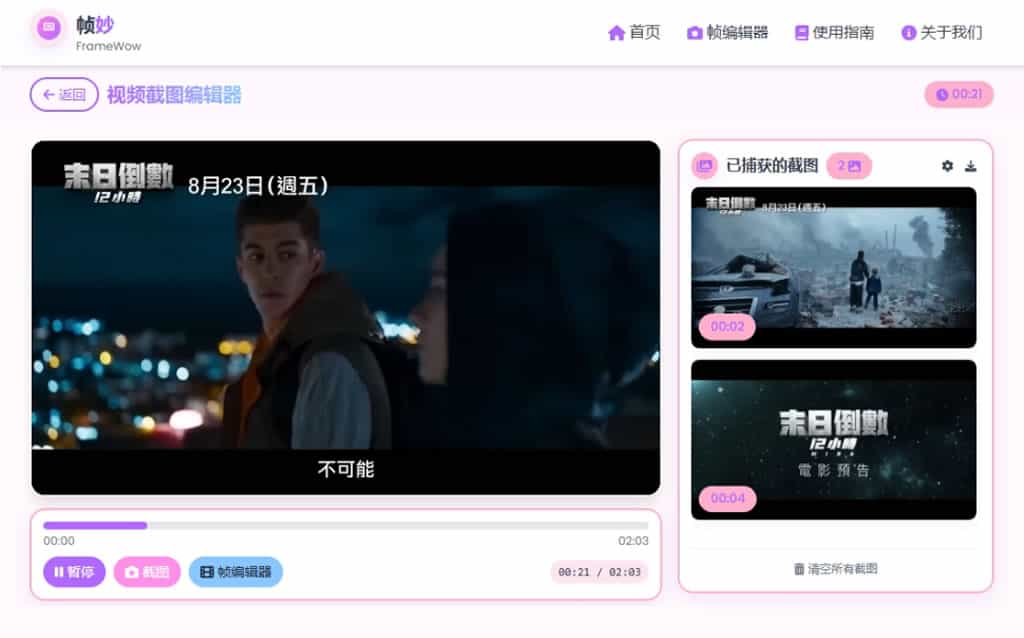Go back using the 返回 button
The height and width of the screenshot is (638, 1024).
[x=64, y=95]
